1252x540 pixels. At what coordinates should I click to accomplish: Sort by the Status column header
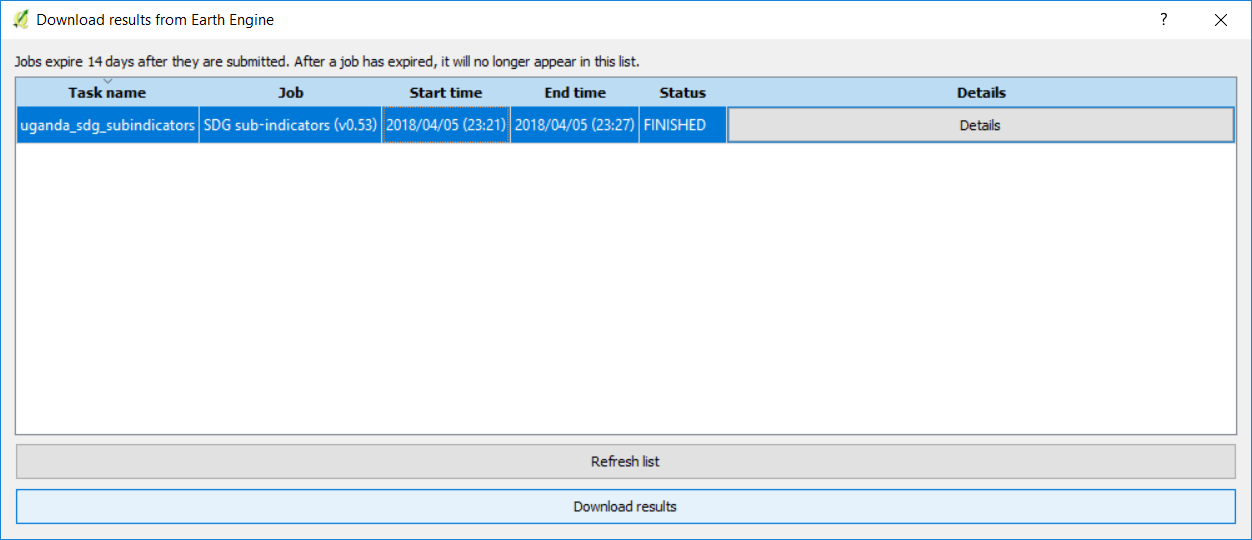pos(682,93)
